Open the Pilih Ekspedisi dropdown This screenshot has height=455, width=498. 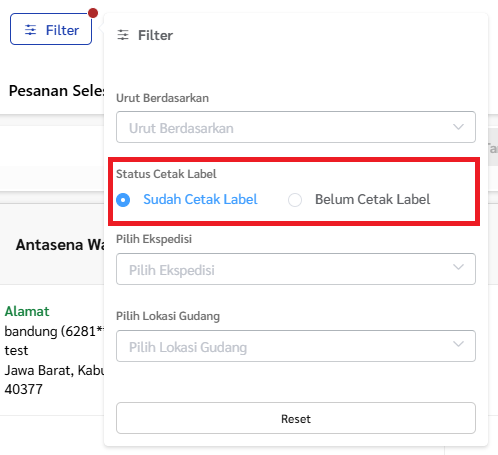[x=296, y=269]
